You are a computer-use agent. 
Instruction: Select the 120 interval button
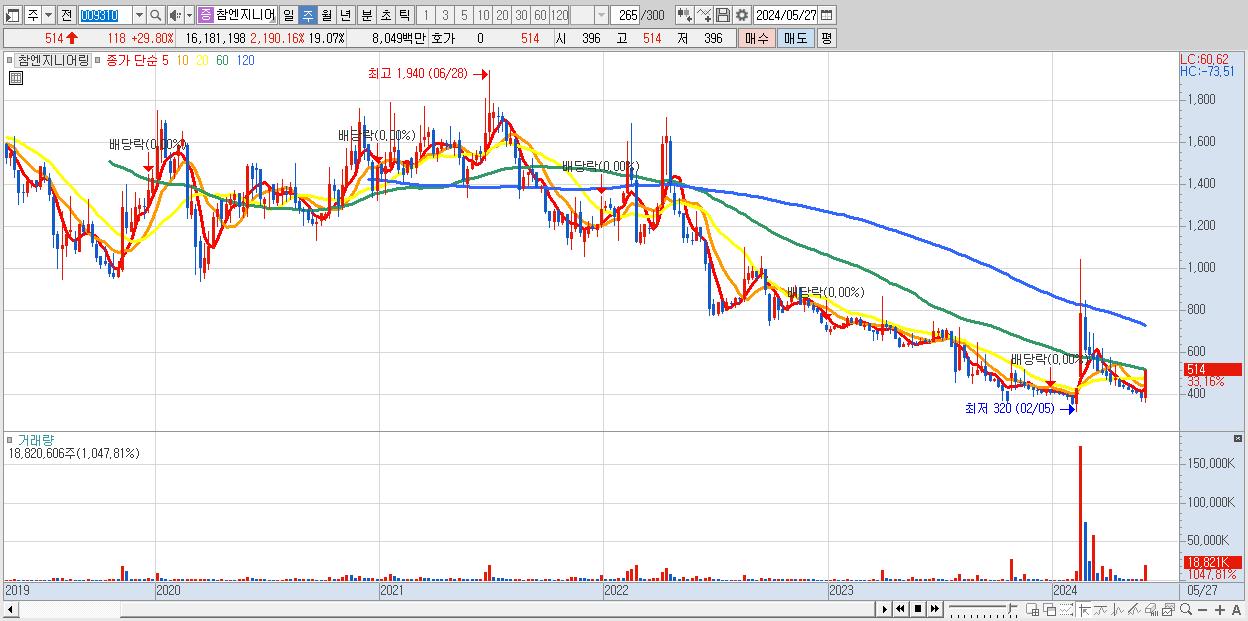[560, 15]
